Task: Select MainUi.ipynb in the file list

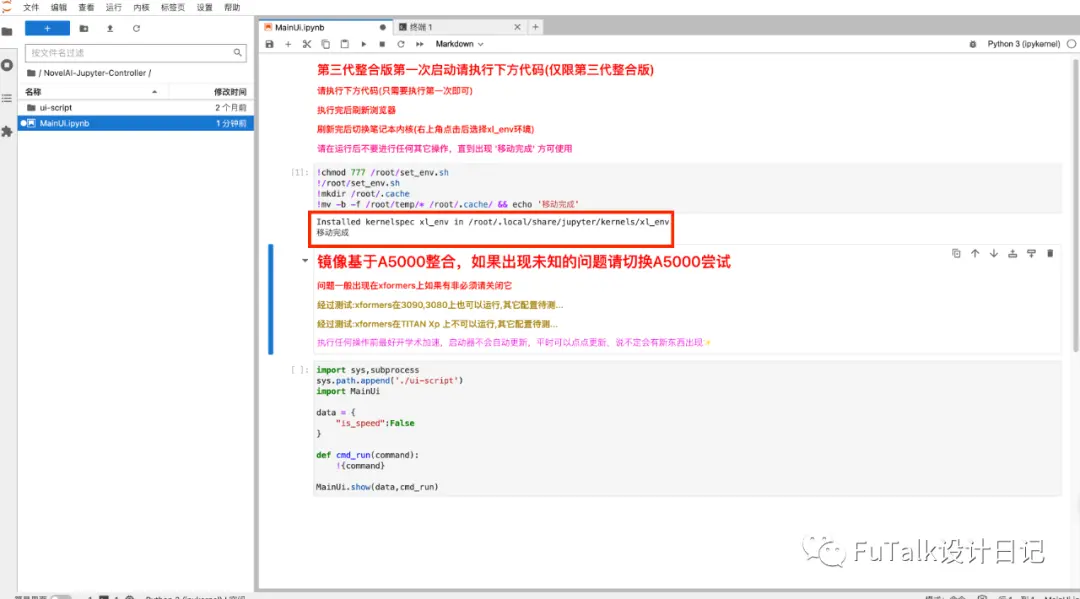Action: [x=136, y=123]
